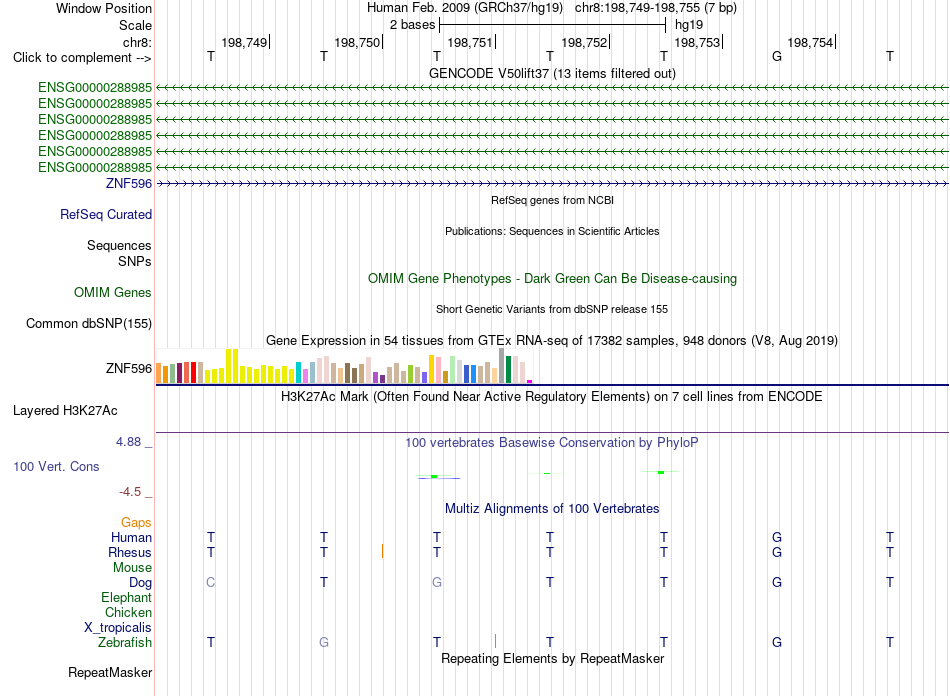Image resolution: width=950 pixels, height=696 pixels.
Task: Click the OMIM Genes track label
Action: pos(113,293)
